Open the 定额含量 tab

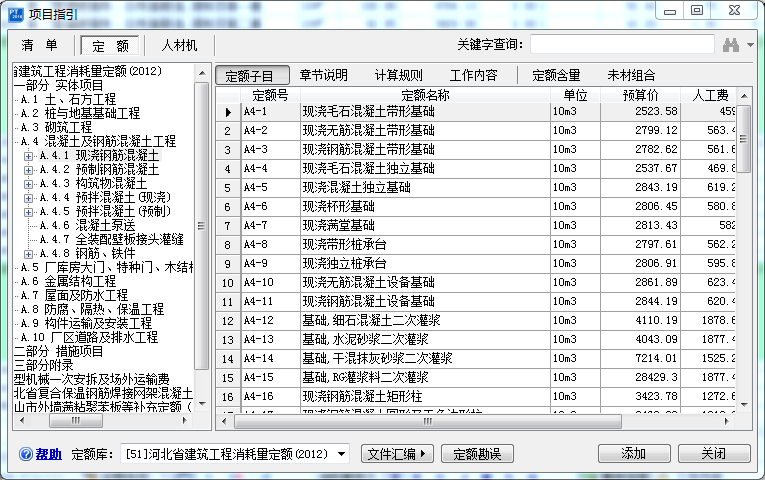tap(556, 75)
